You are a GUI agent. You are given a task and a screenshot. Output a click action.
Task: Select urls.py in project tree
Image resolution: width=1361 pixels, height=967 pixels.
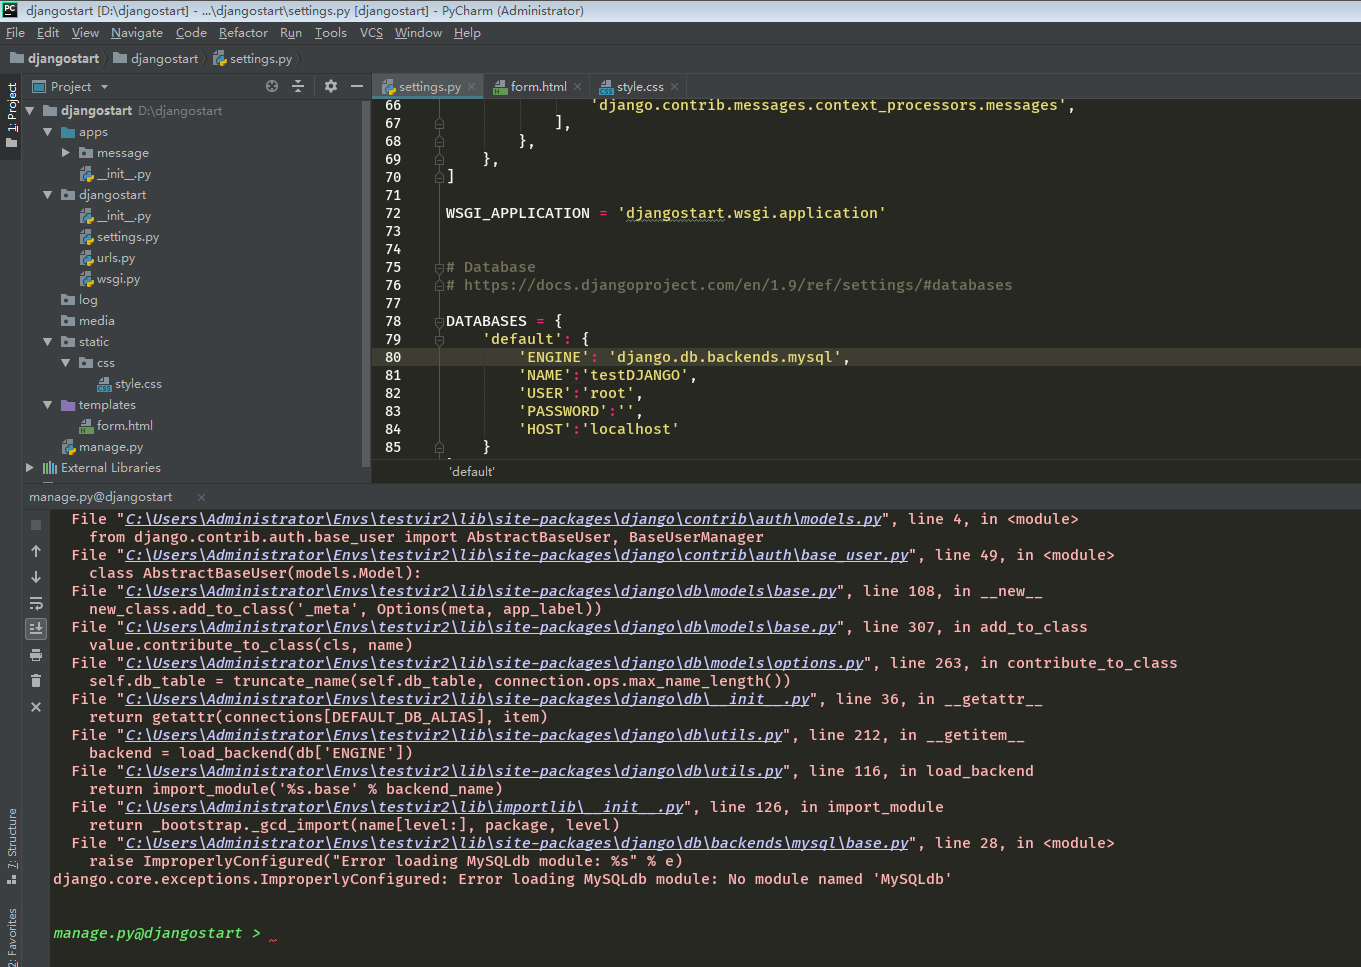pyautogui.click(x=115, y=258)
